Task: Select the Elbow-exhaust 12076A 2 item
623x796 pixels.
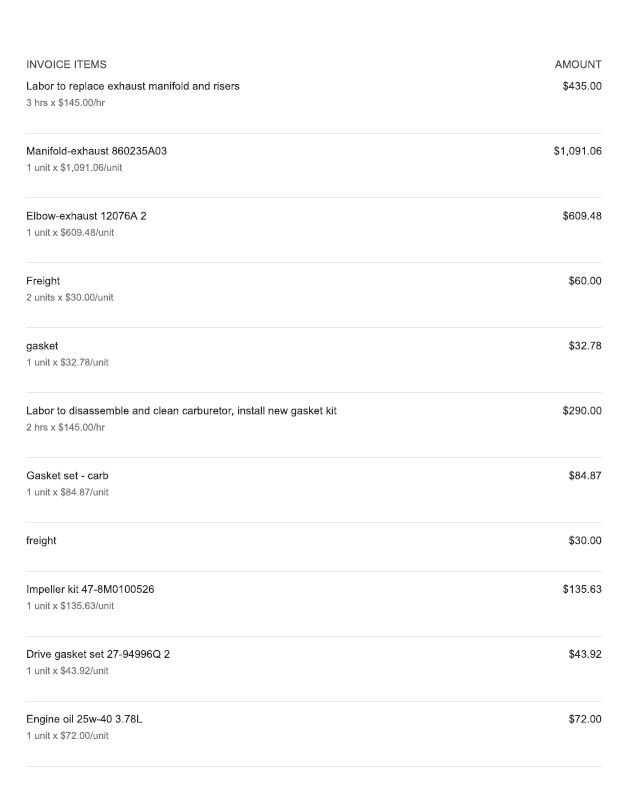Action: click(86, 216)
